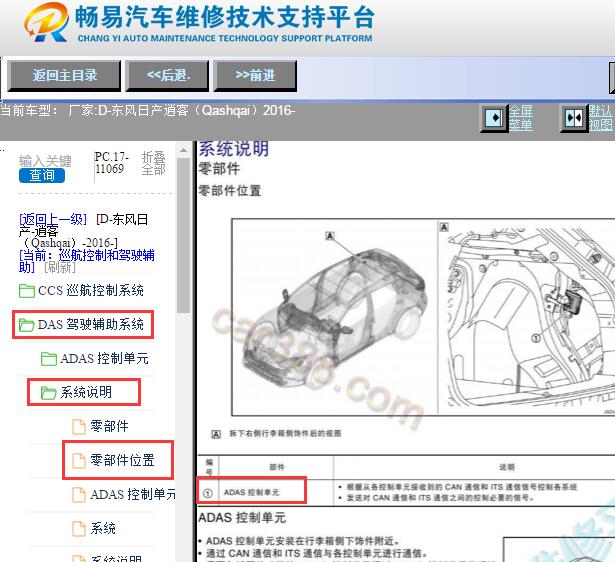Screen dimensions: 615x562
Task: Click the 零部件 document icon
Action: (79, 427)
